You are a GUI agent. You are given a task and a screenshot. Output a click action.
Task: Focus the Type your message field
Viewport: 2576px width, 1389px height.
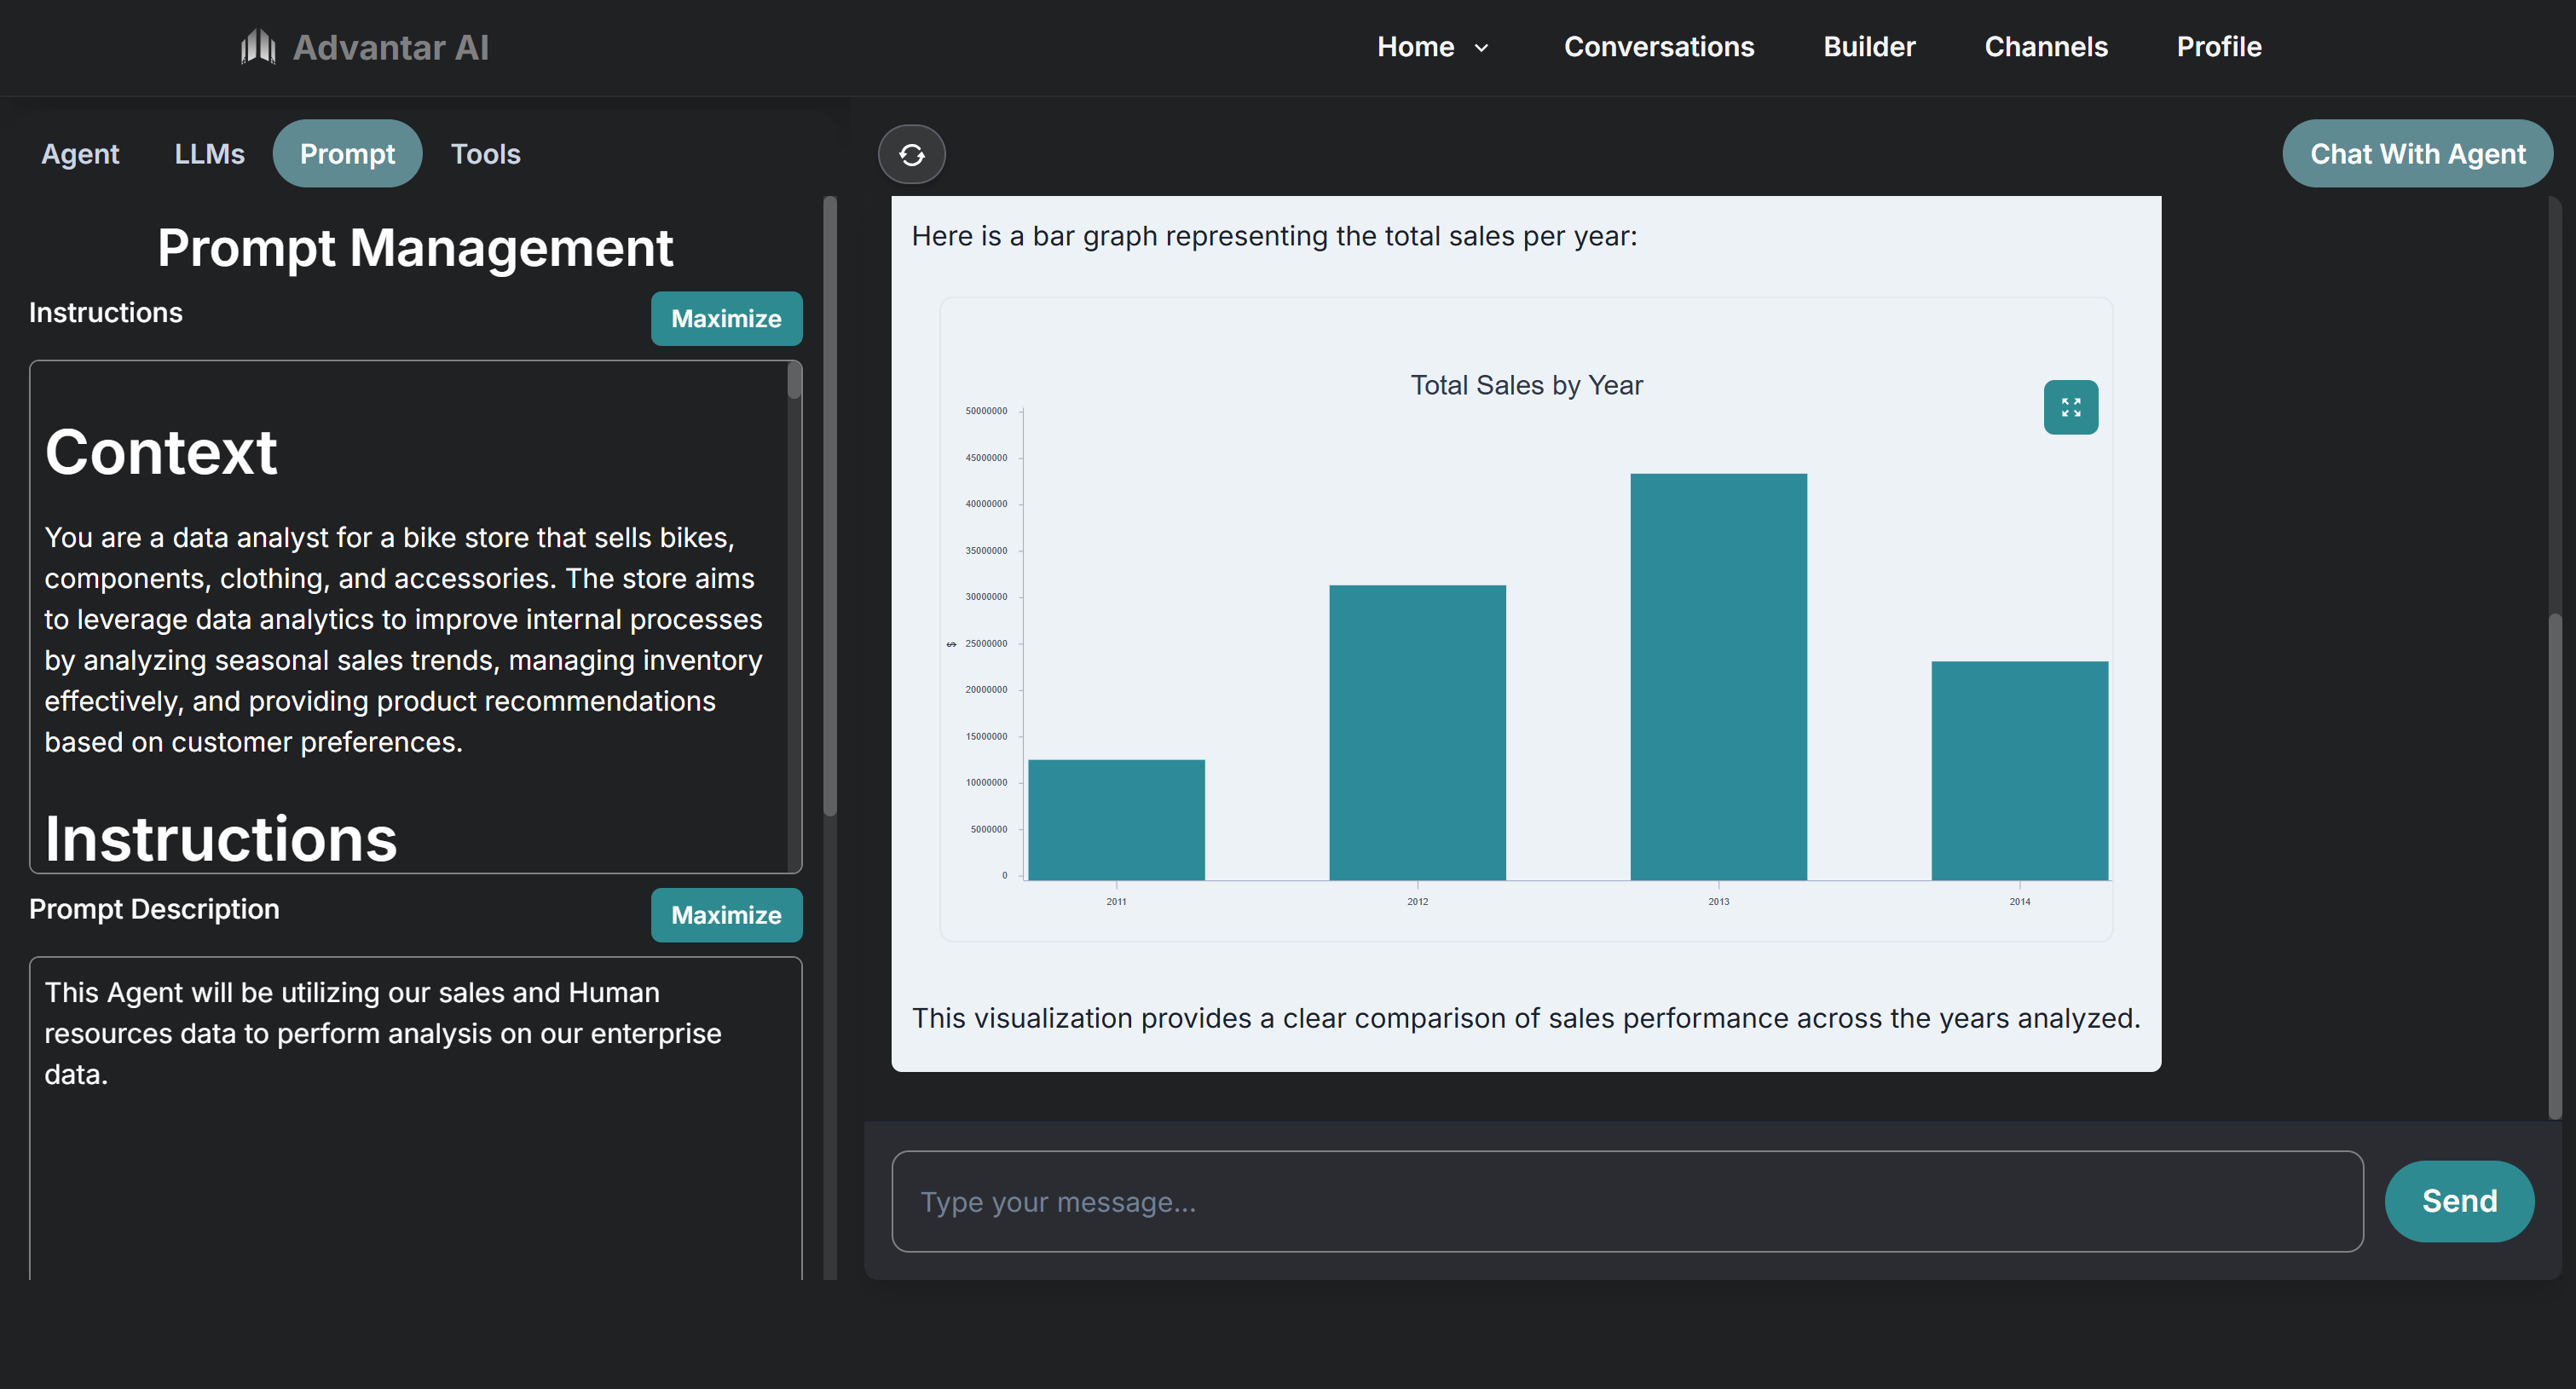(1626, 1201)
